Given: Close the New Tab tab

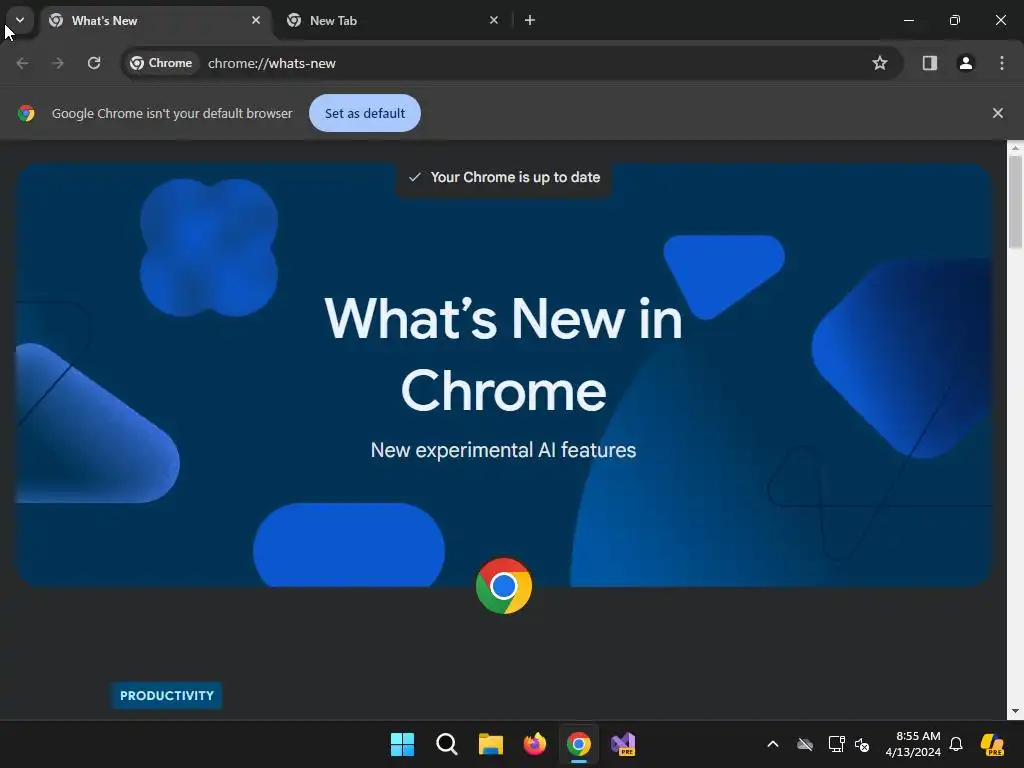Looking at the screenshot, I should coord(494,20).
